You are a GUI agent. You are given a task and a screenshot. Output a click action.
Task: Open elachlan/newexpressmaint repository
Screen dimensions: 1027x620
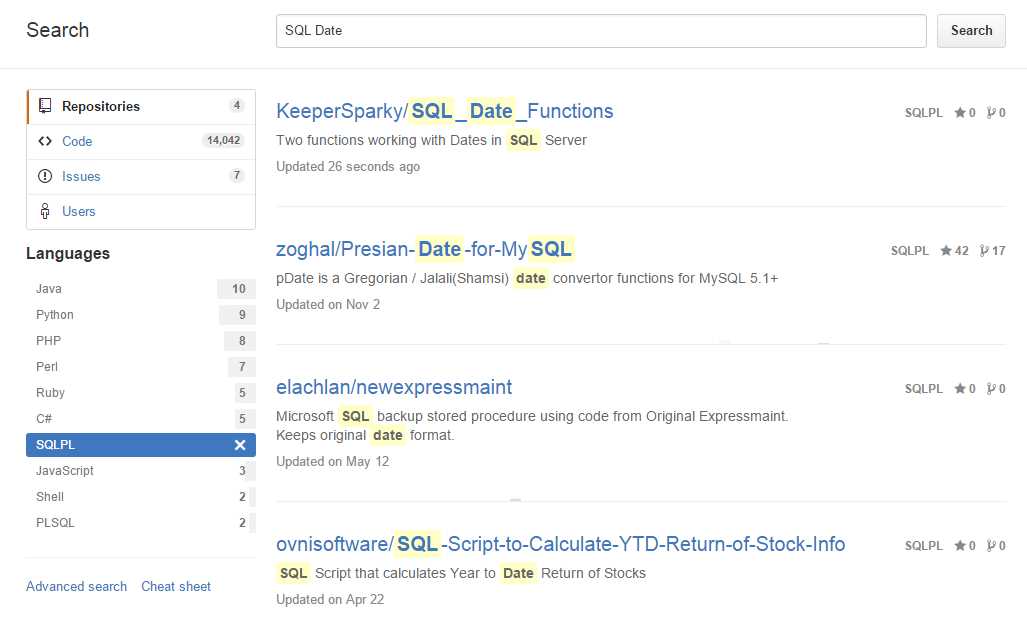pyautogui.click(x=394, y=387)
